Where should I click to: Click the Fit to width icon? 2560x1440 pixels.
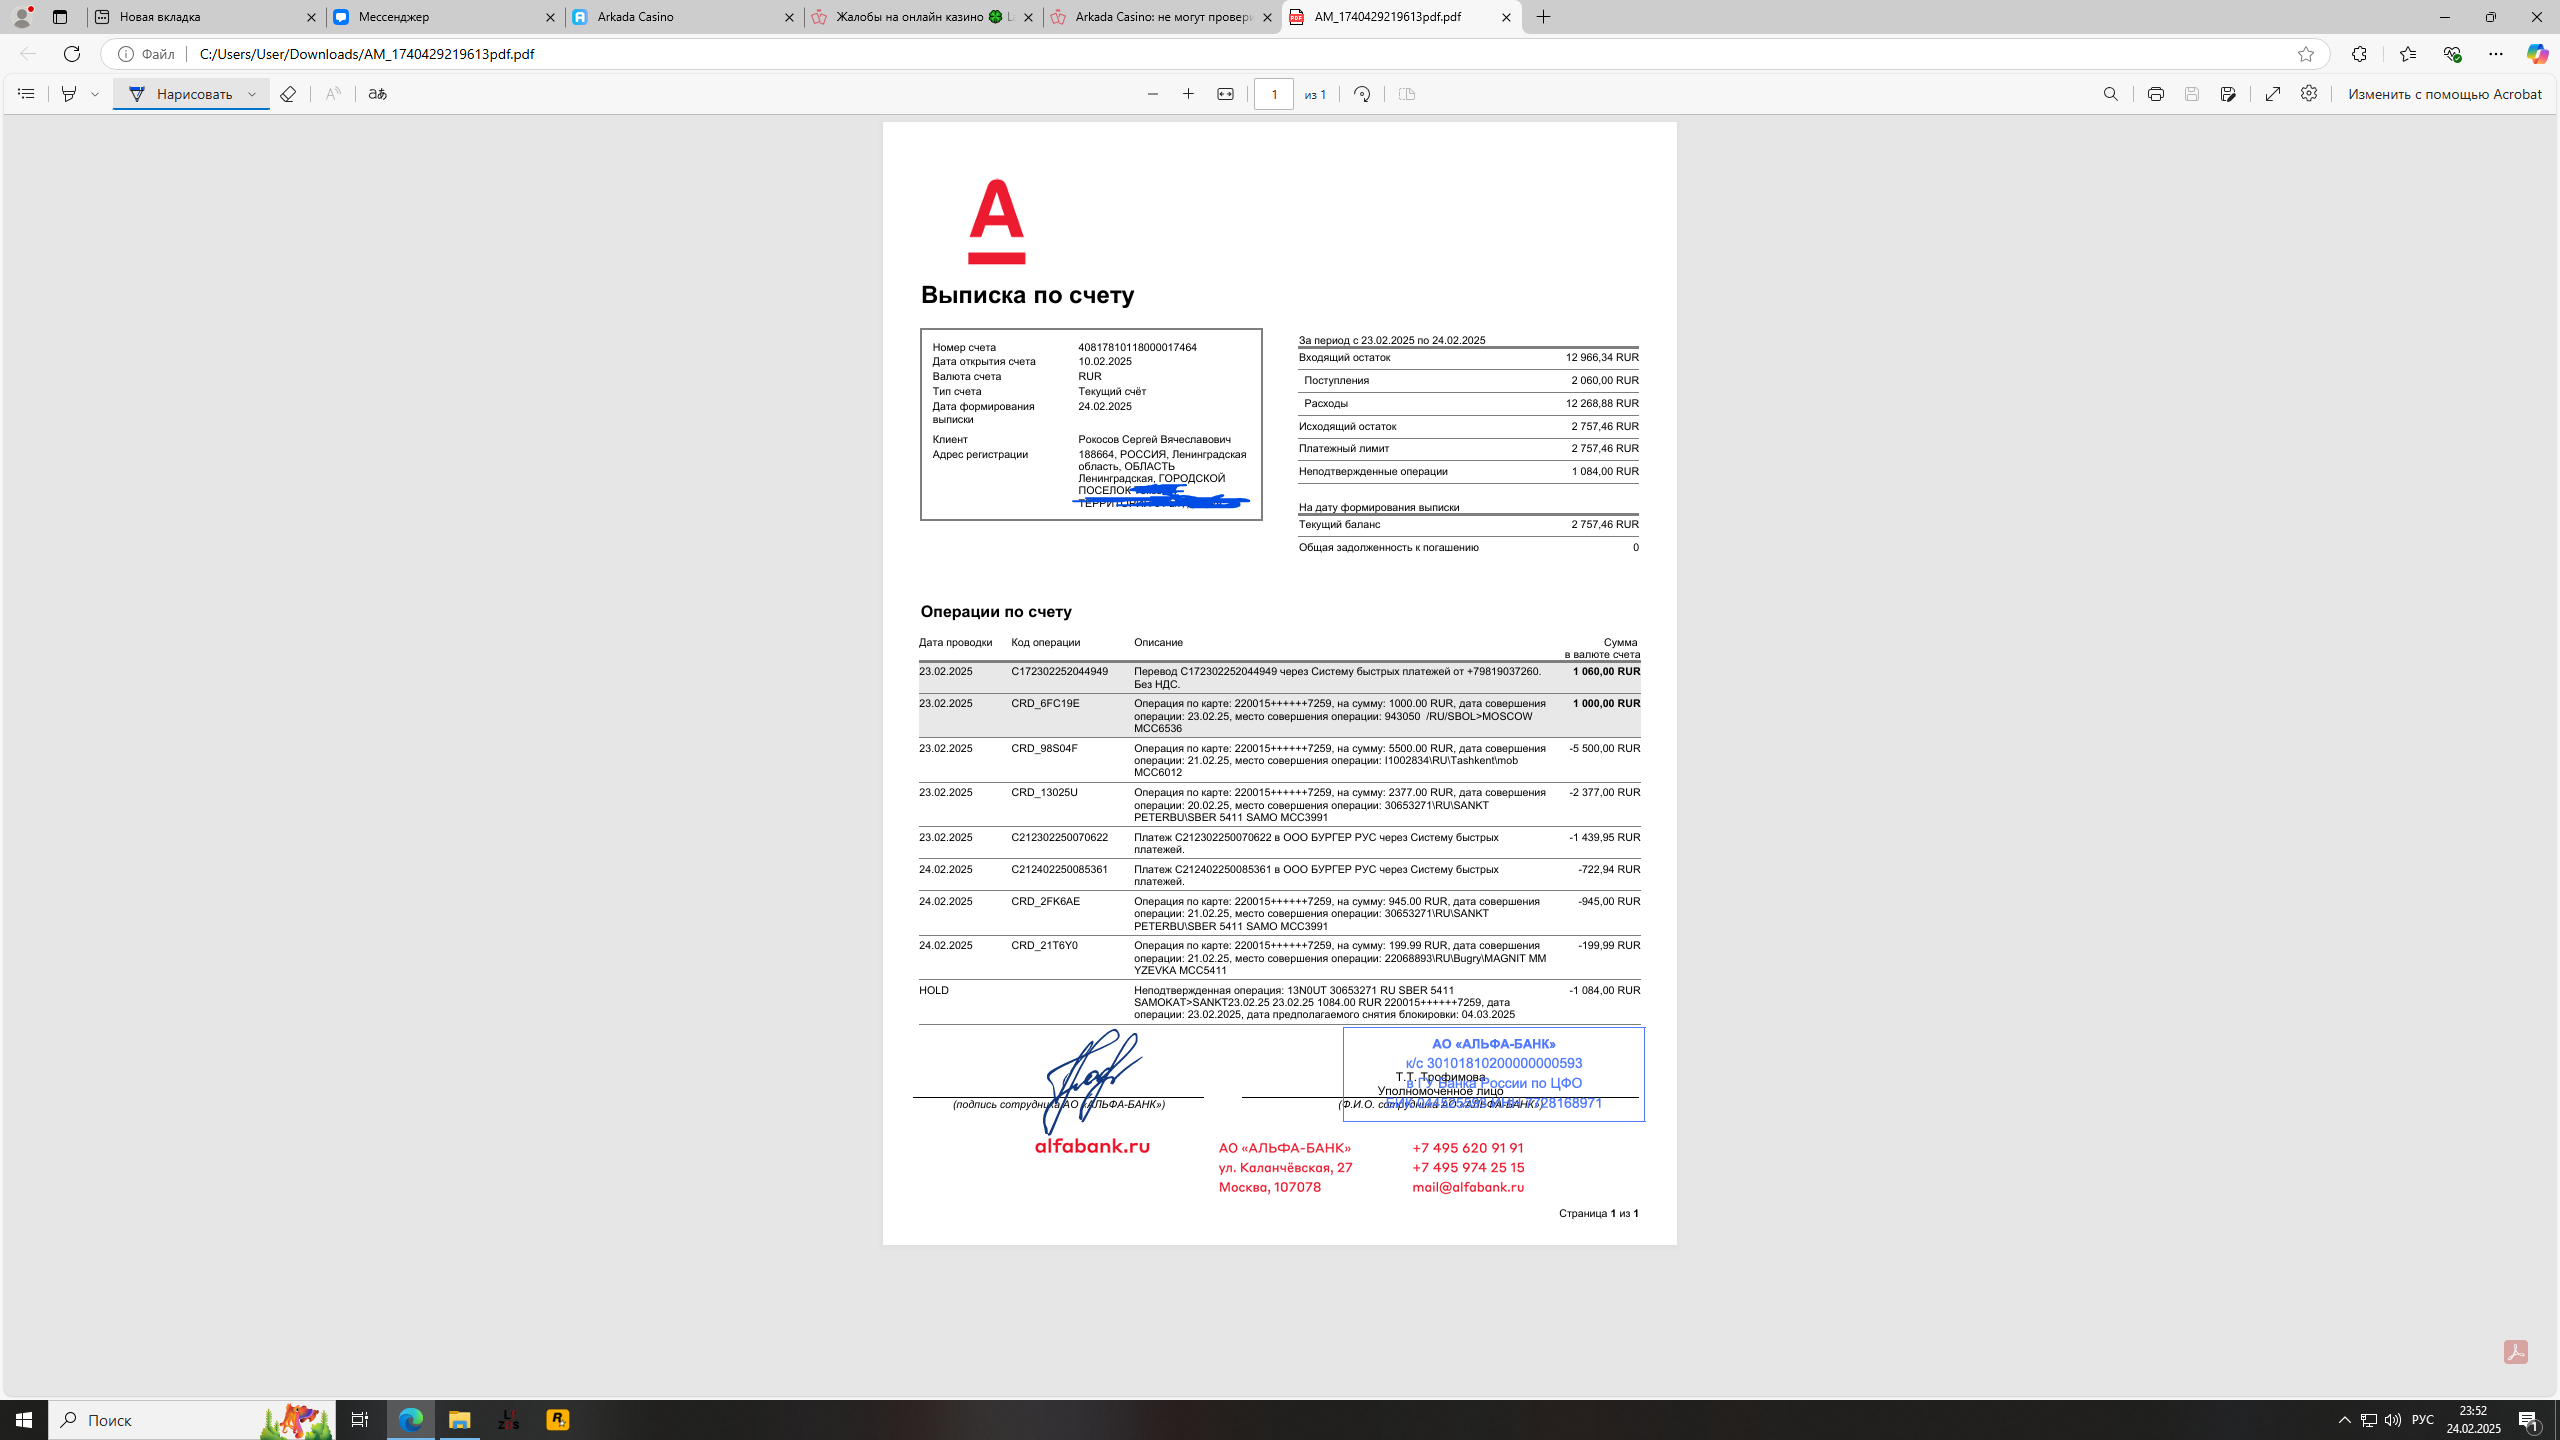pyautogui.click(x=1225, y=94)
